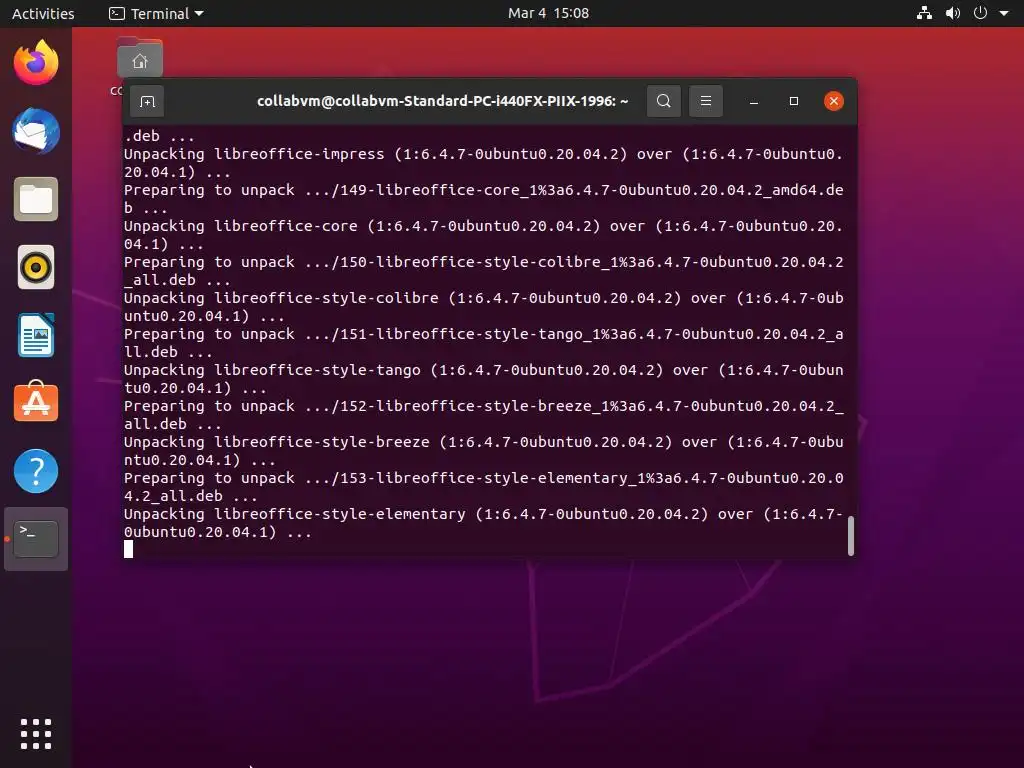The width and height of the screenshot is (1024, 768).
Task: Open Ubuntu Software center
Action: pyautogui.click(x=36, y=402)
